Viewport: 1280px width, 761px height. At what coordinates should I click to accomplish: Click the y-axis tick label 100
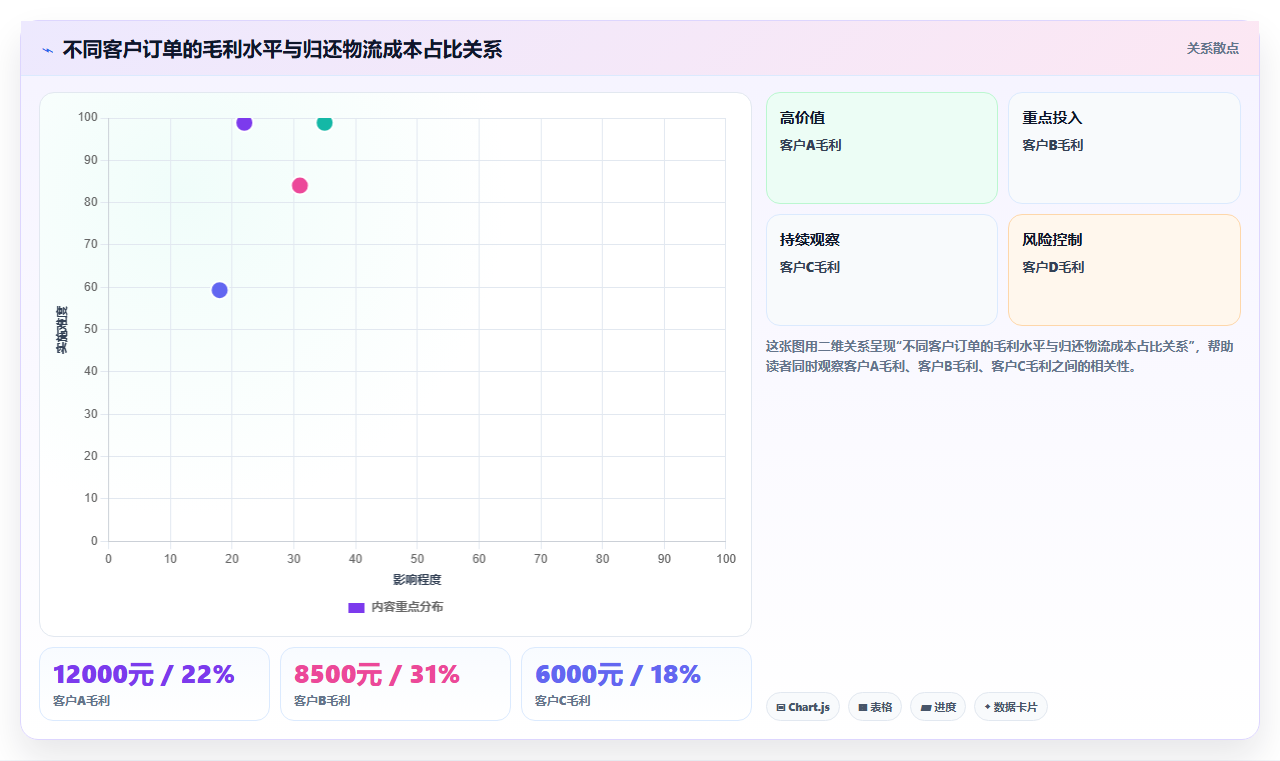tap(88, 118)
